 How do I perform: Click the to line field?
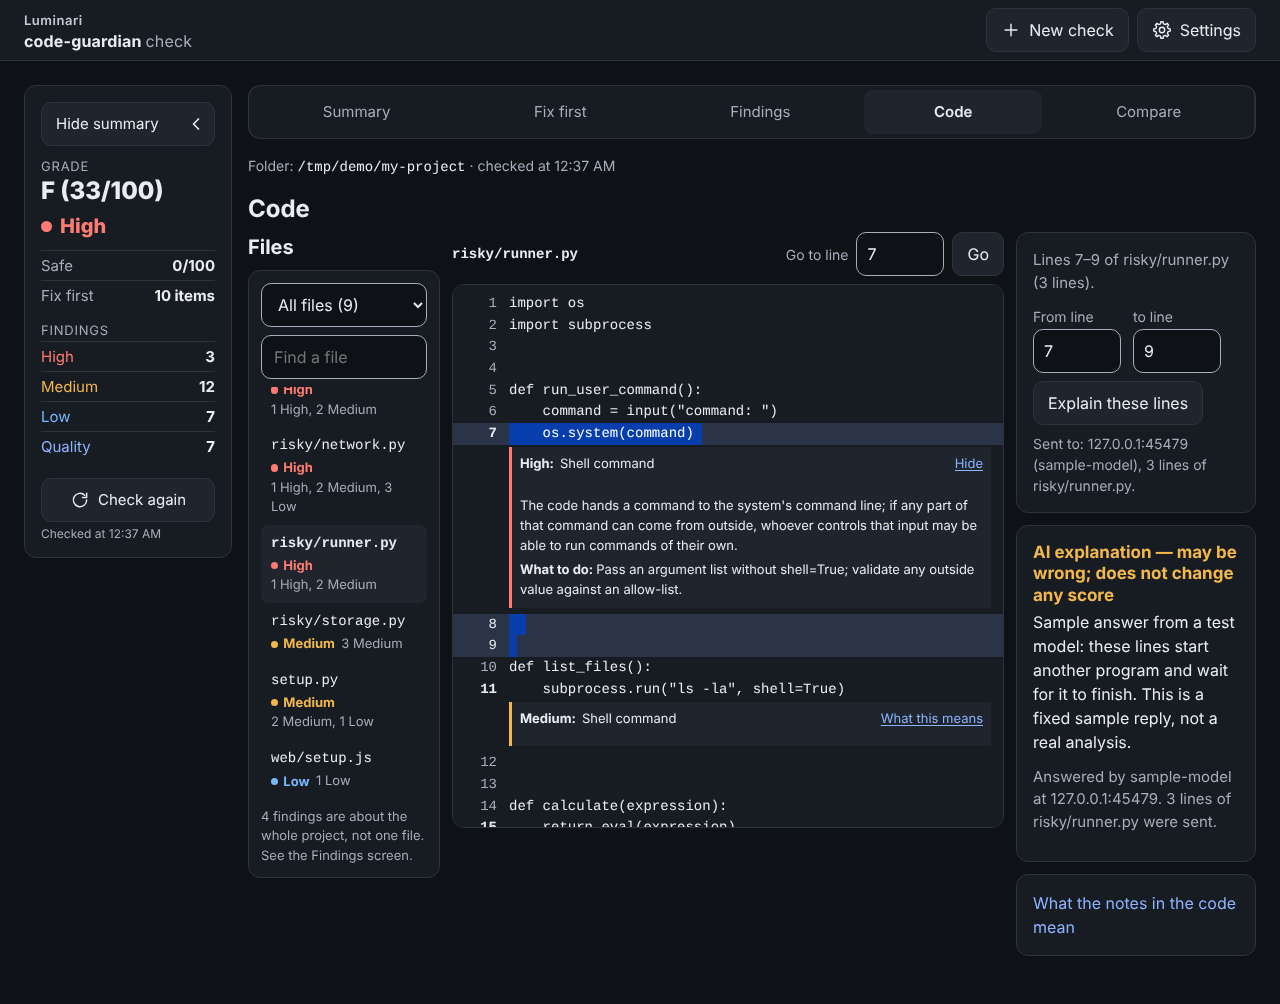coord(1177,351)
